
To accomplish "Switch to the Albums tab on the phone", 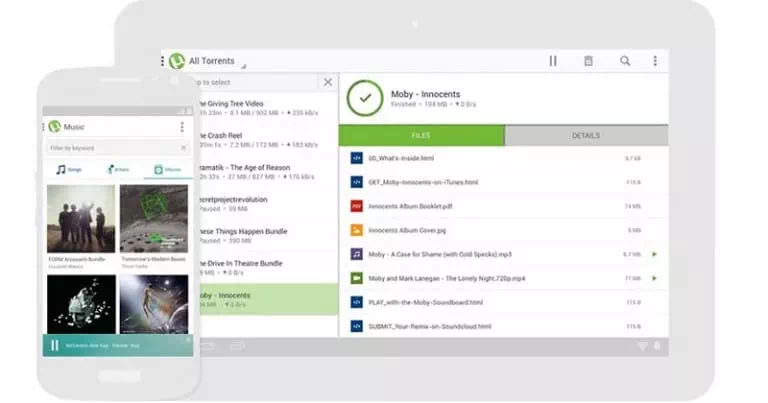I will point(168,169).
